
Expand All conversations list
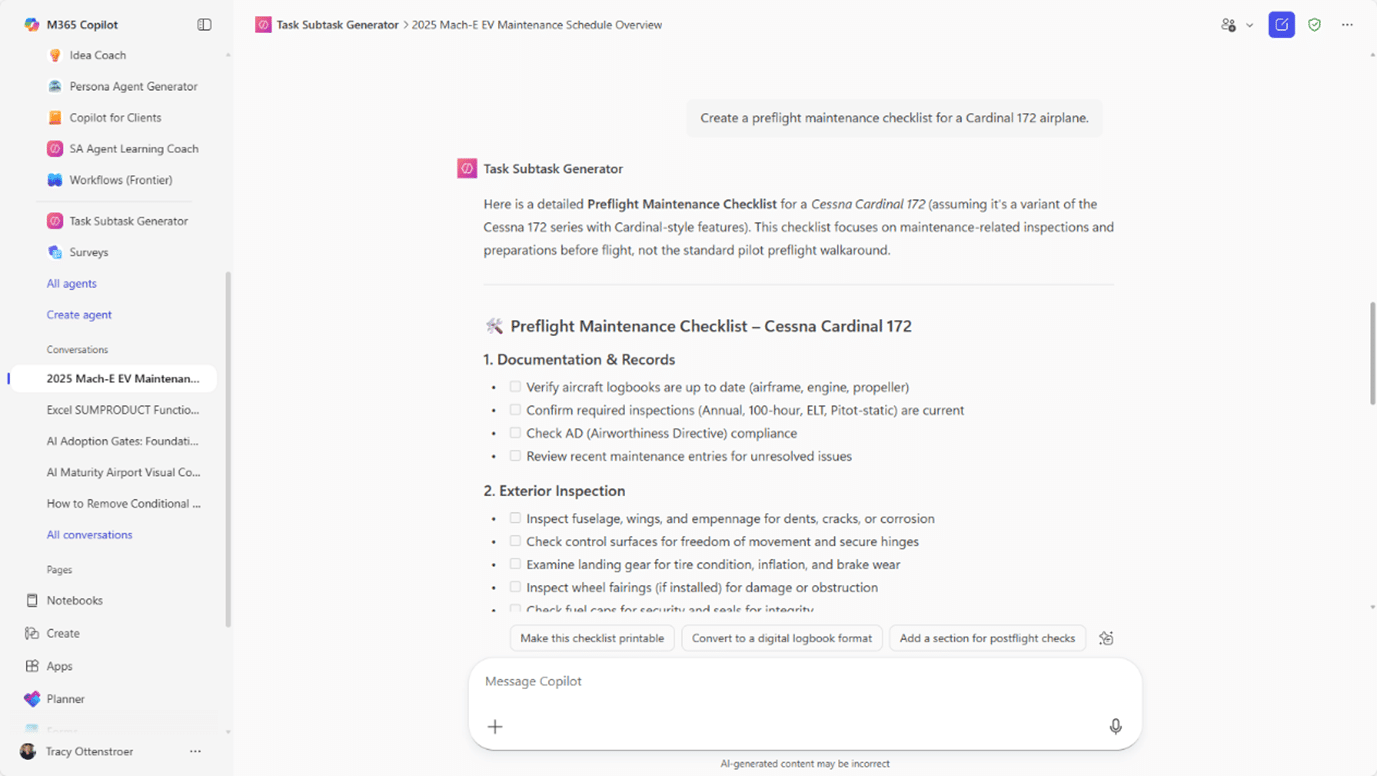tap(89, 535)
